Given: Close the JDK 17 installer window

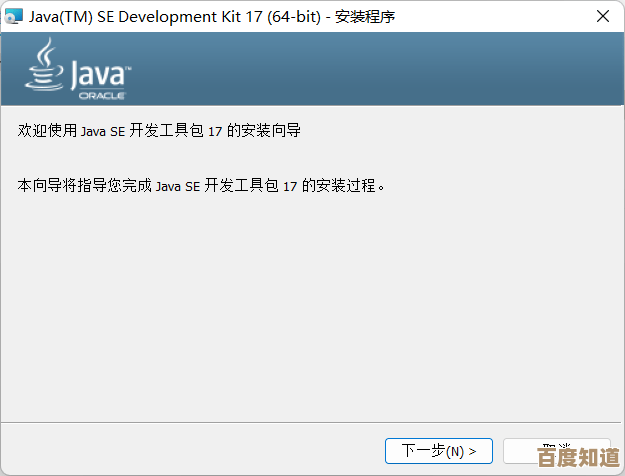Looking at the screenshot, I should tap(601, 15).
